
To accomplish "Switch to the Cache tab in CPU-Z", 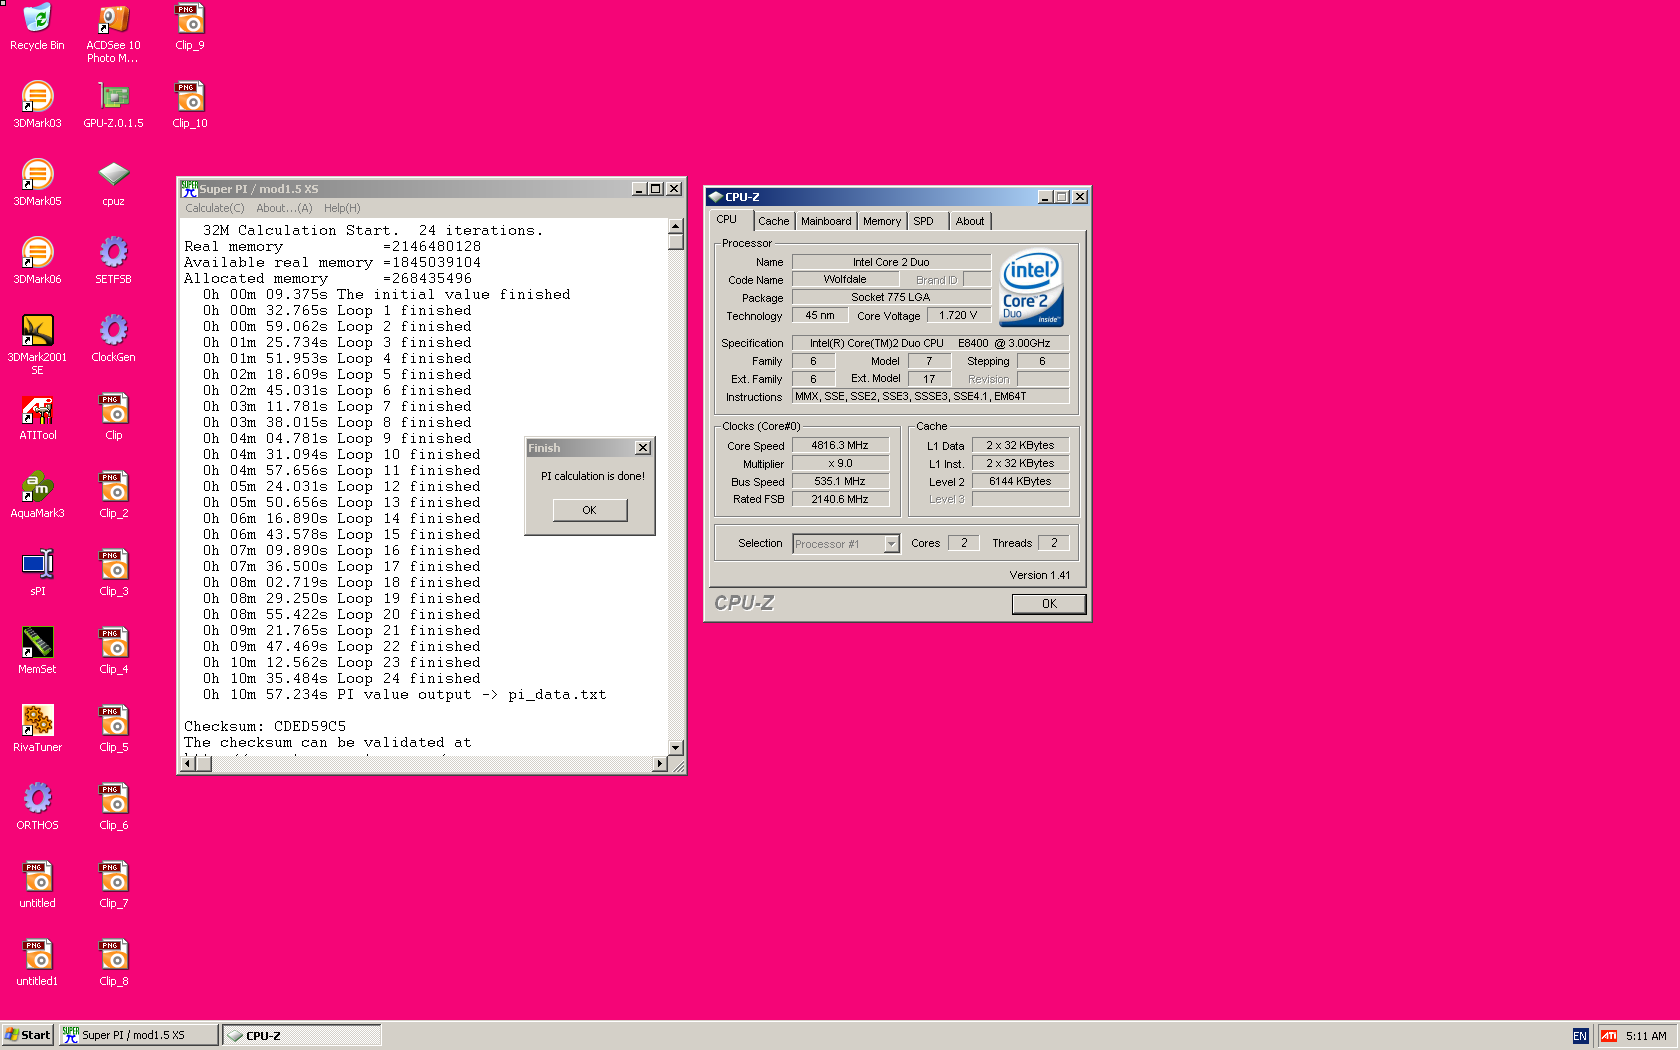I will click(x=773, y=221).
